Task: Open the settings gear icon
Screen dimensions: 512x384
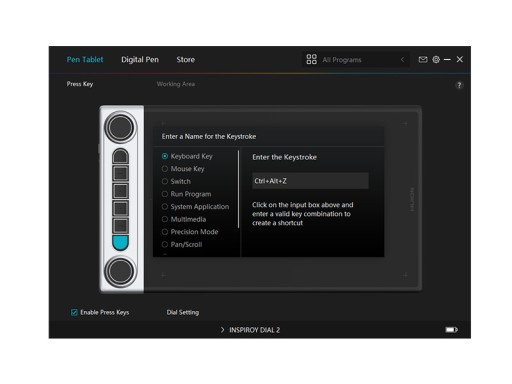Action: point(436,60)
